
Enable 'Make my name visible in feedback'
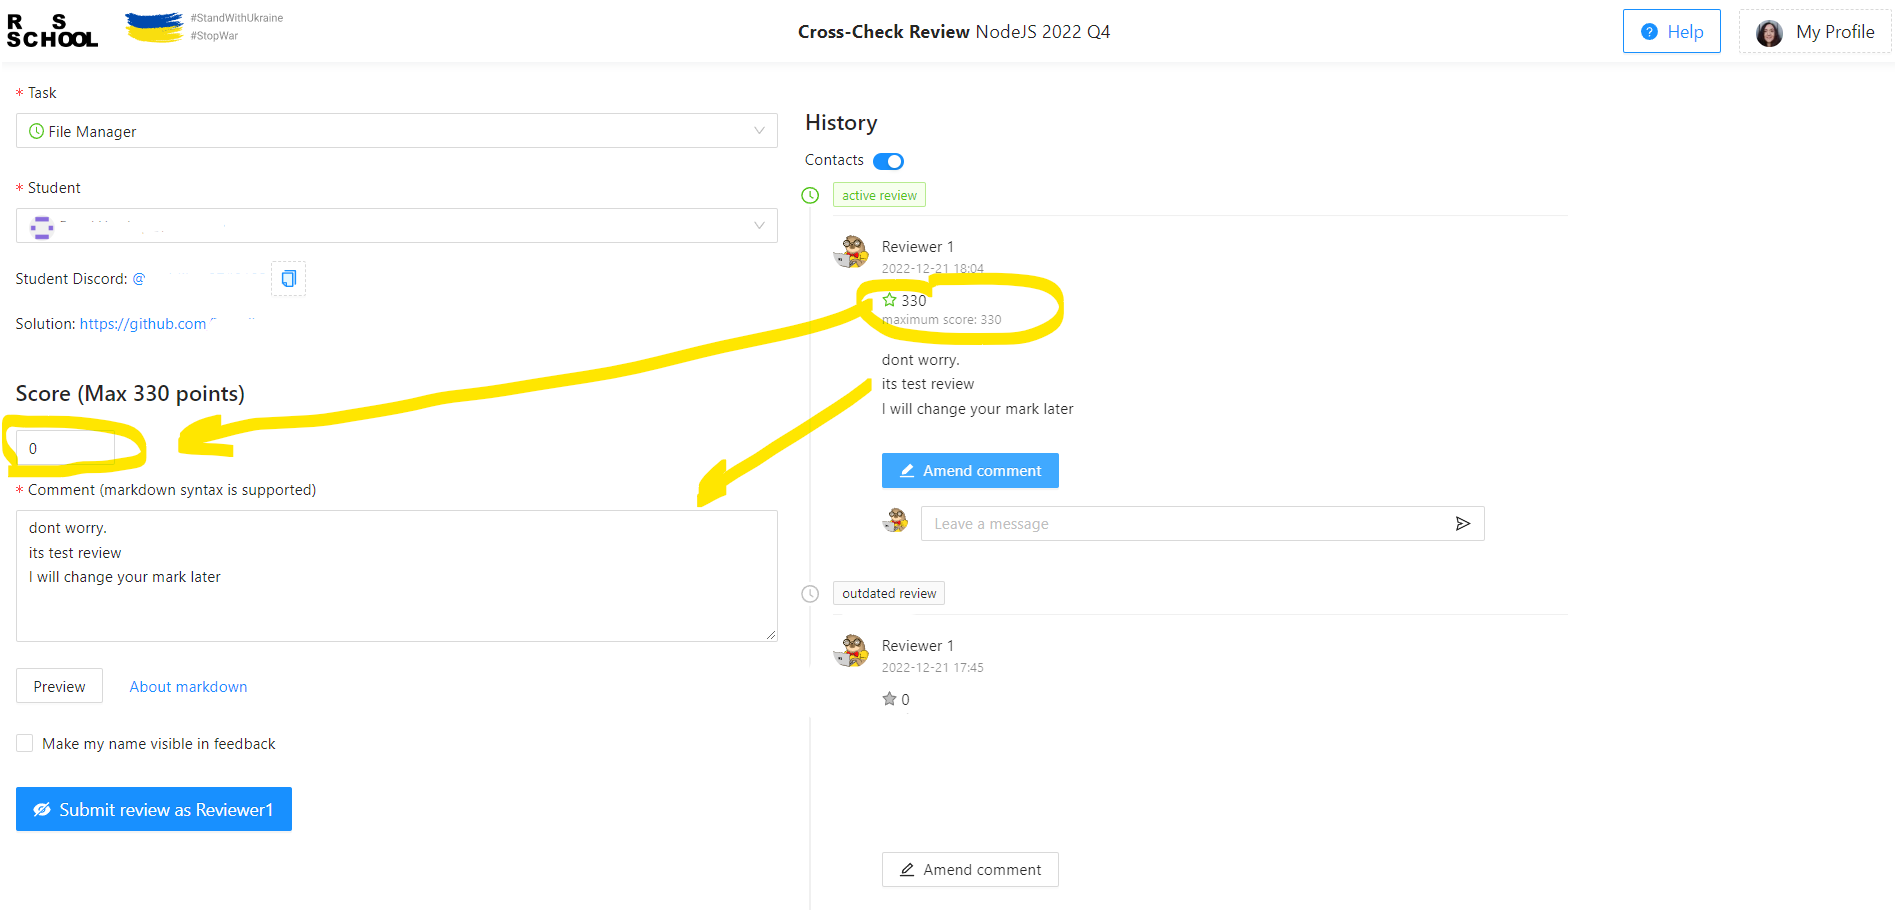tap(24, 743)
